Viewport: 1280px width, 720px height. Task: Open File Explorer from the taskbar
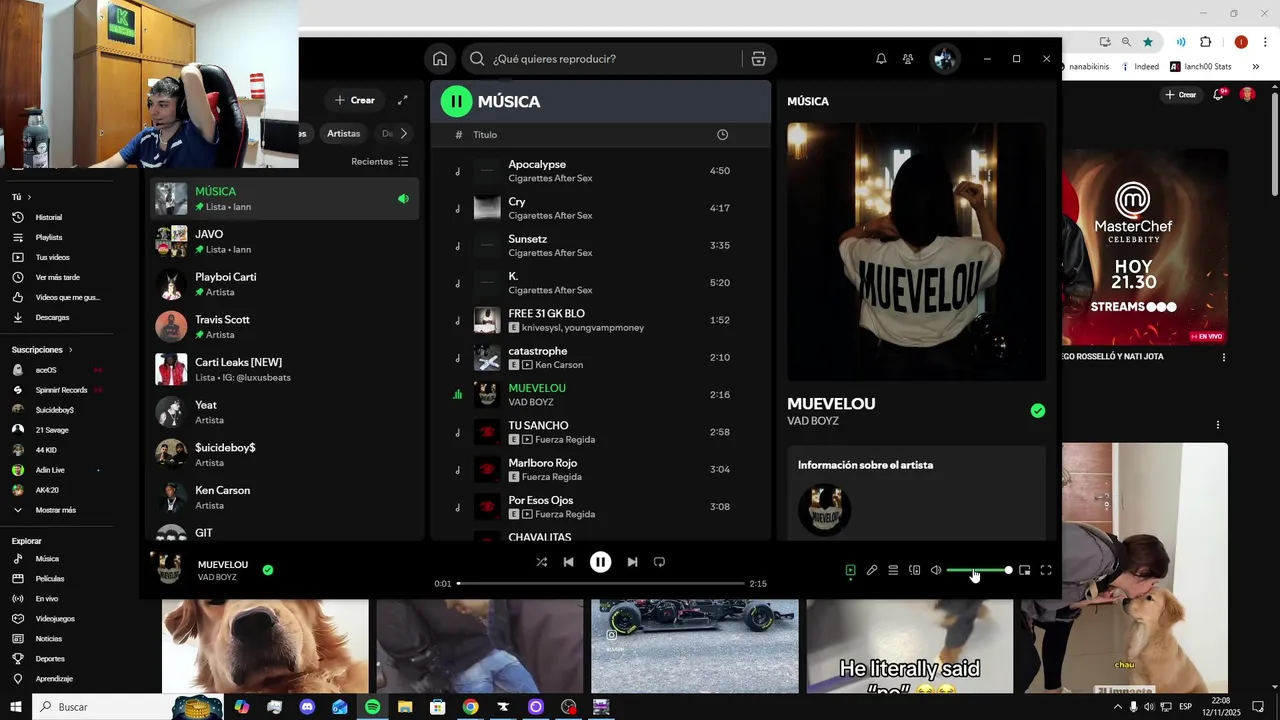405,707
